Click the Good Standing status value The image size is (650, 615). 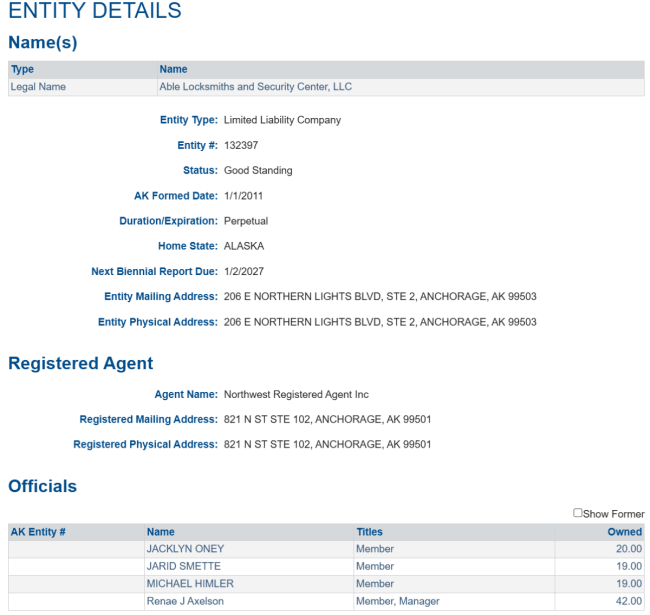coord(258,170)
